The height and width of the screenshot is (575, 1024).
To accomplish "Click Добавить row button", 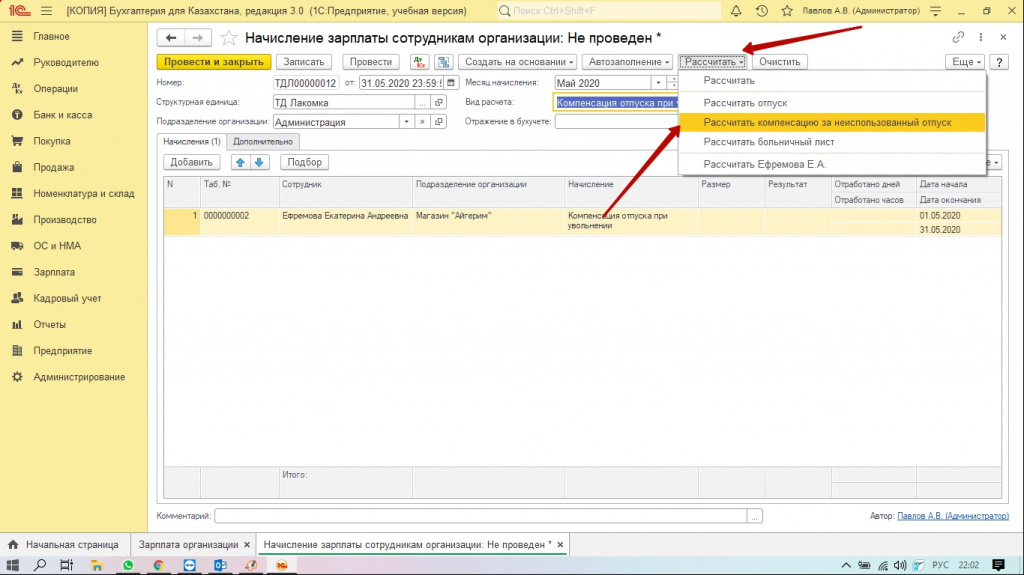I will click(x=191, y=162).
